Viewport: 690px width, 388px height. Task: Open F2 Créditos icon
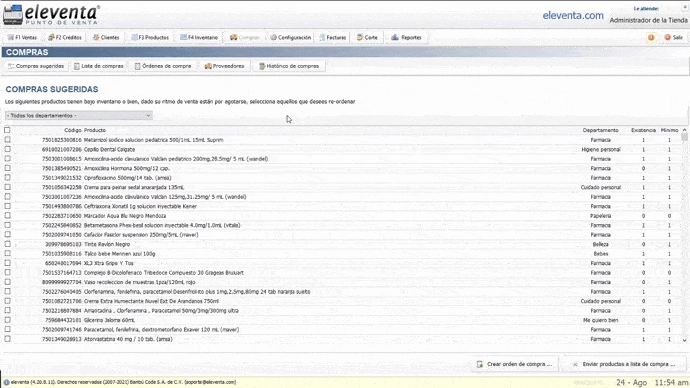pyautogui.click(x=51, y=37)
